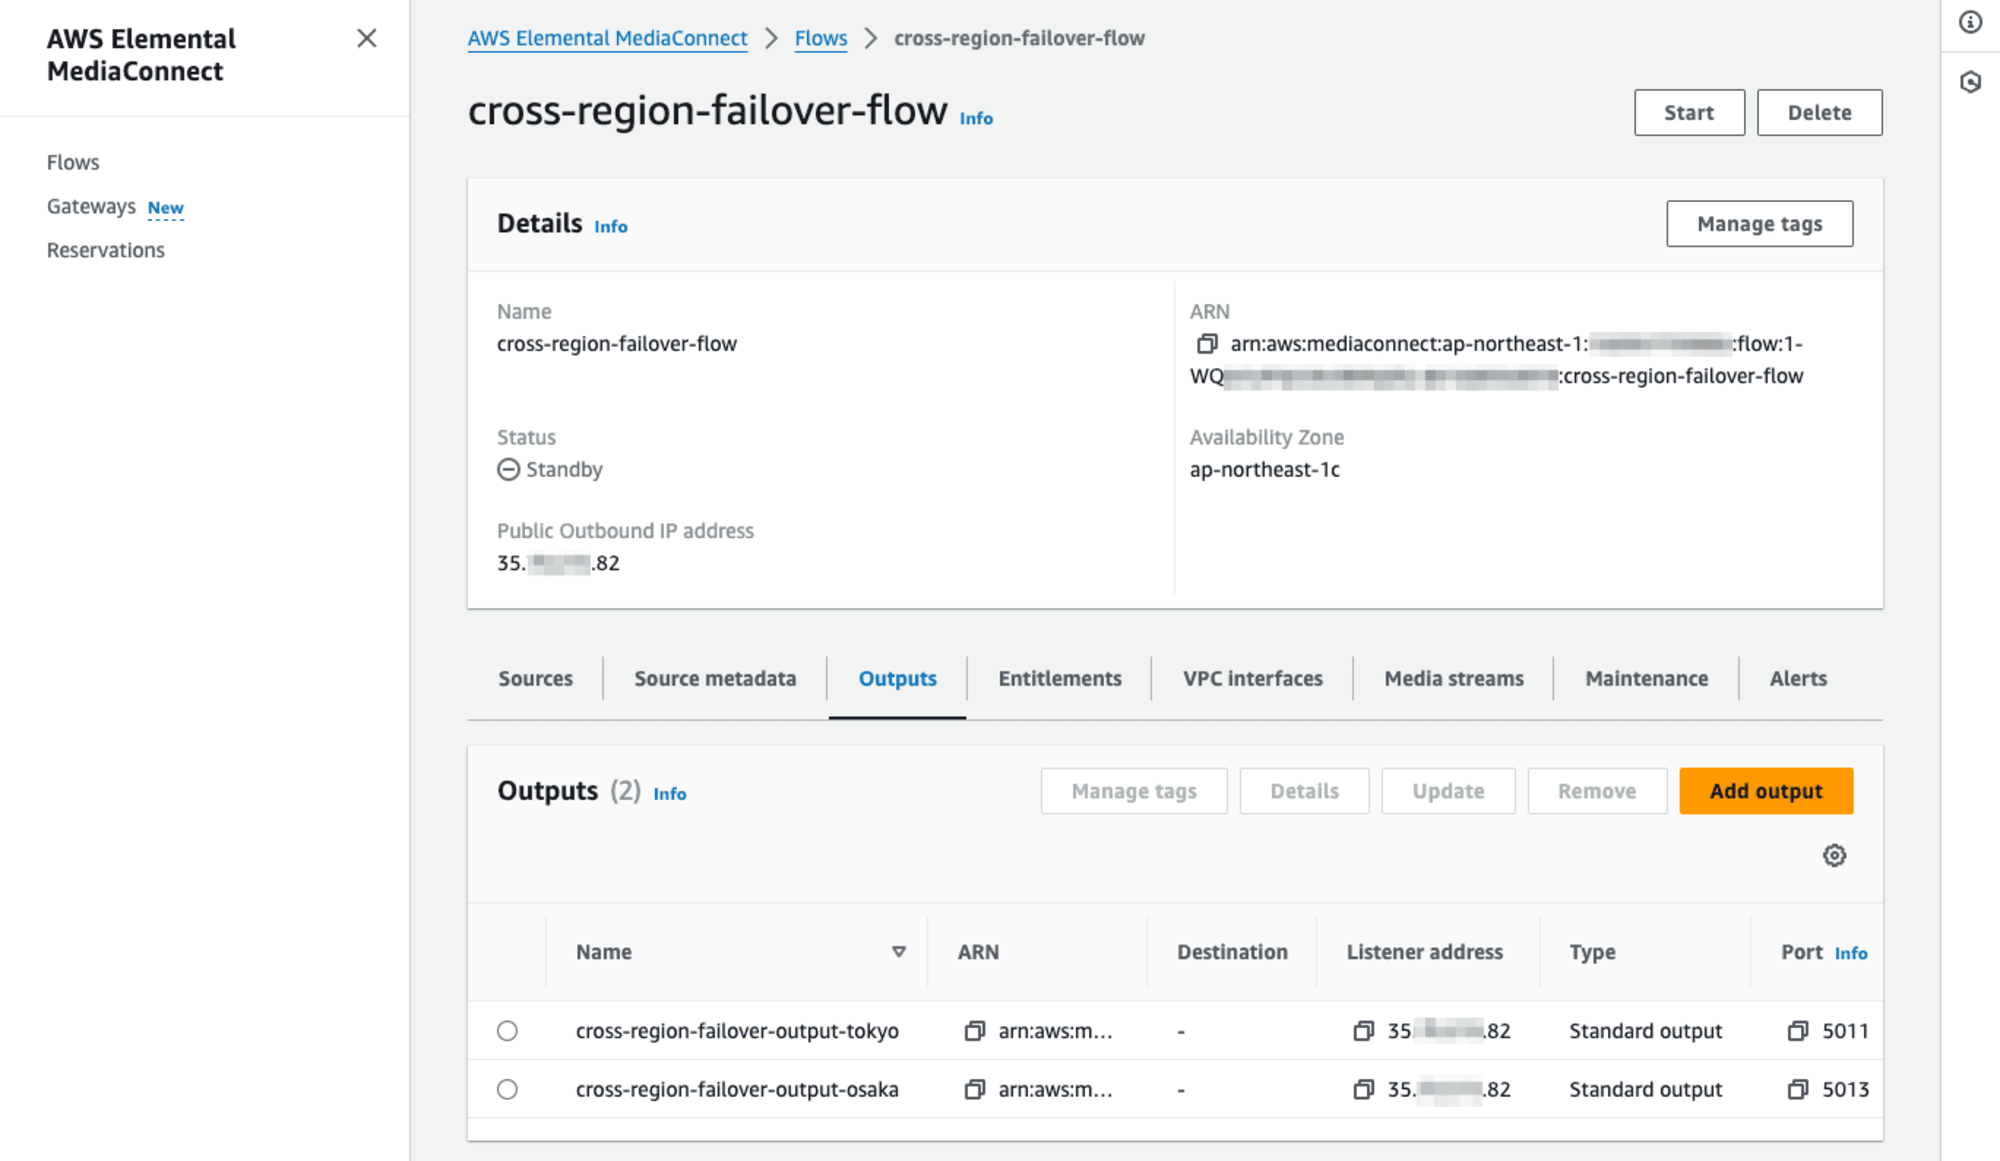Go to the Maintenance tab
Viewport: 2000px width, 1161px height.
pyautogui.click(x=1646, y=678)
